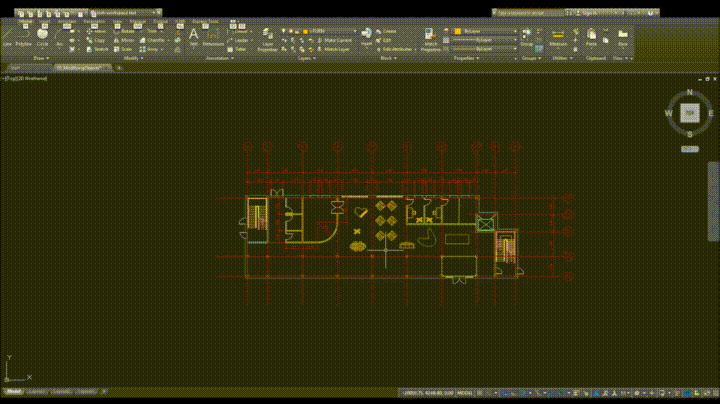Image resolution: width=720 pixels, height=404 pixels.
Task: Click the Measure utility tool
Action: 558,38
